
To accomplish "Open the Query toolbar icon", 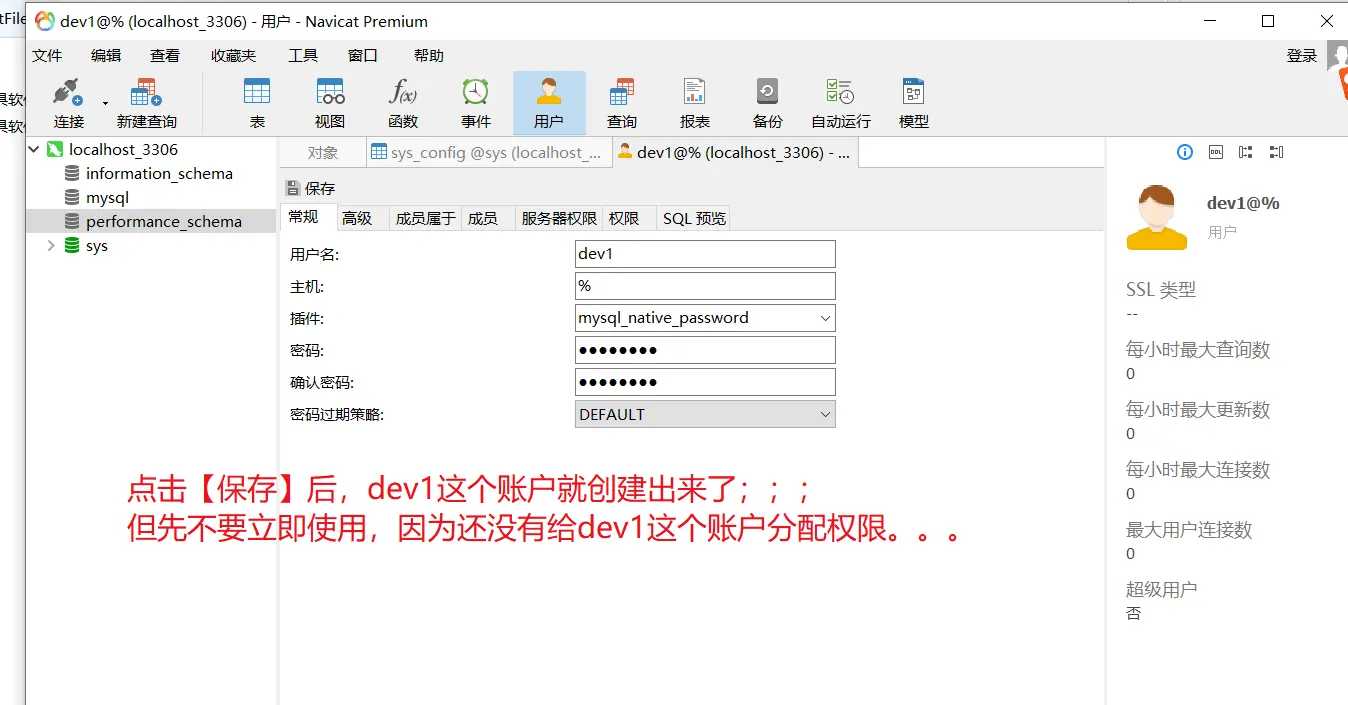I will tap(622, 103).
